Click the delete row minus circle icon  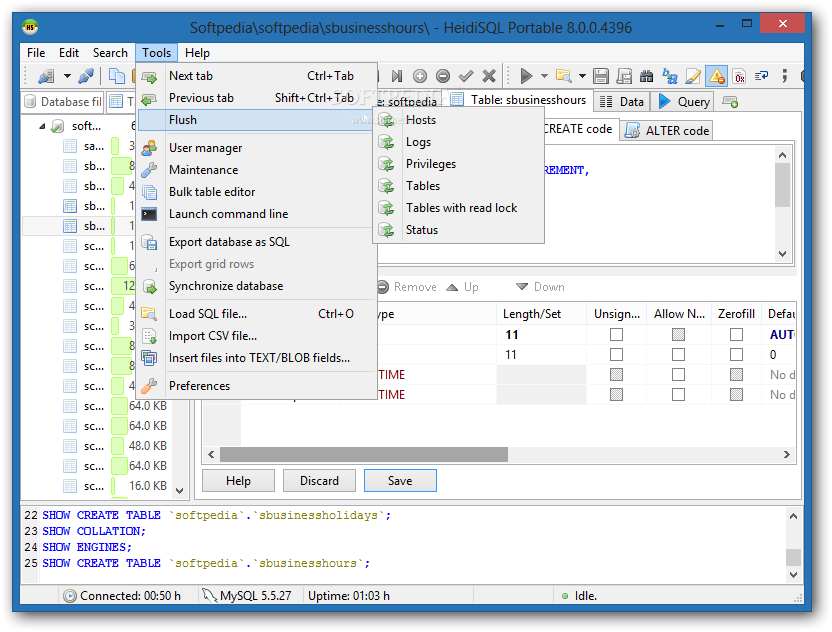pos(443,76)
